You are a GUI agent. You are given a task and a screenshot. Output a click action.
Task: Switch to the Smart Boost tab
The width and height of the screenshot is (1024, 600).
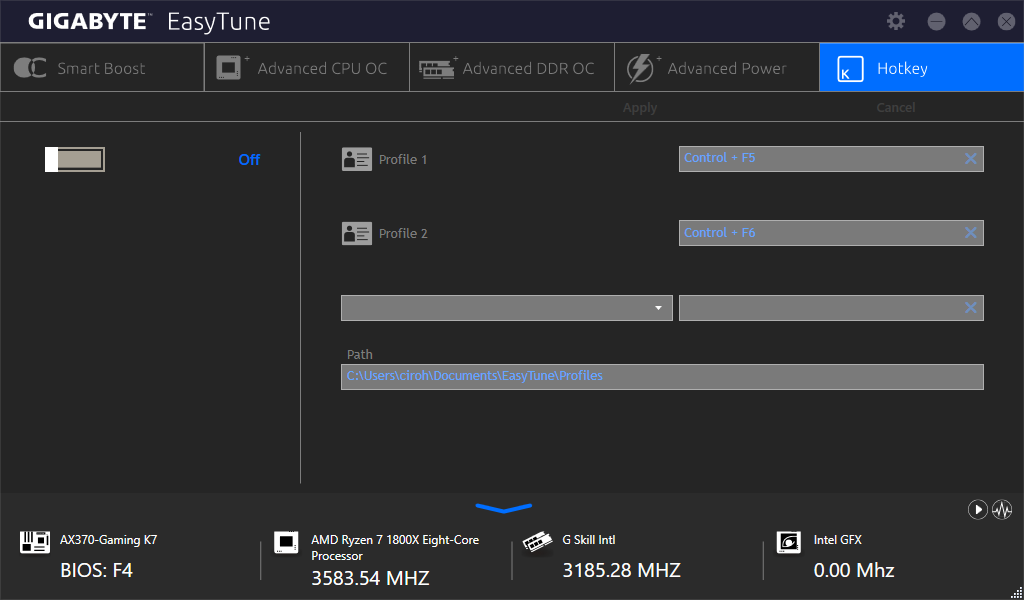(101, 68)
